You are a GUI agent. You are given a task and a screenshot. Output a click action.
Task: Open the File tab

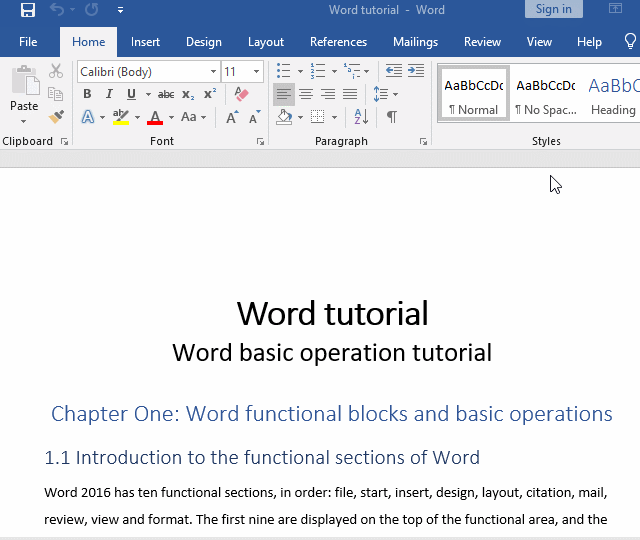(x=28, y=42)
